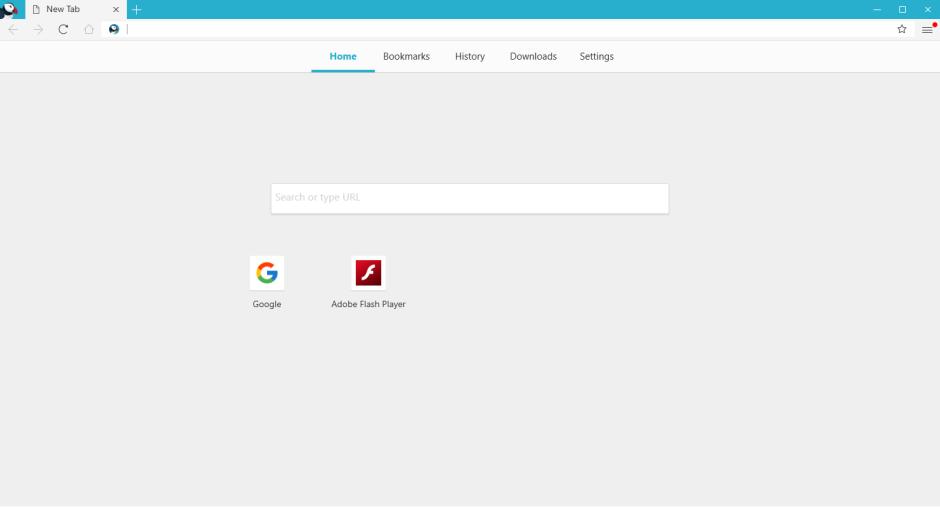Close the New Tab tab
The width and height of the screenshot is (940, 507).
(116, 10)
